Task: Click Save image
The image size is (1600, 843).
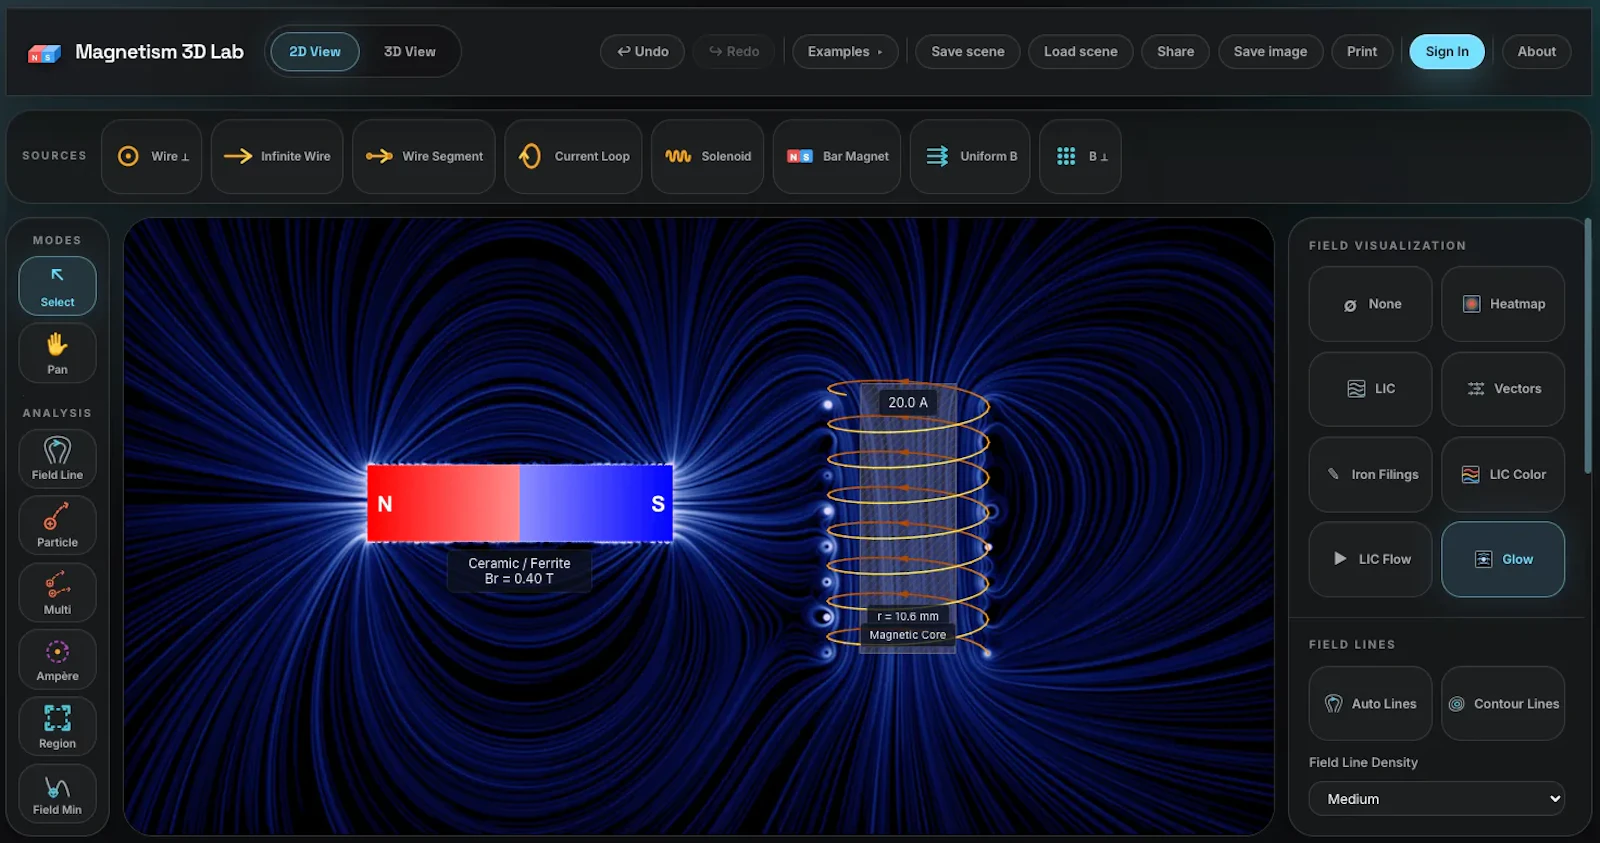Action: click(1270, 52)
